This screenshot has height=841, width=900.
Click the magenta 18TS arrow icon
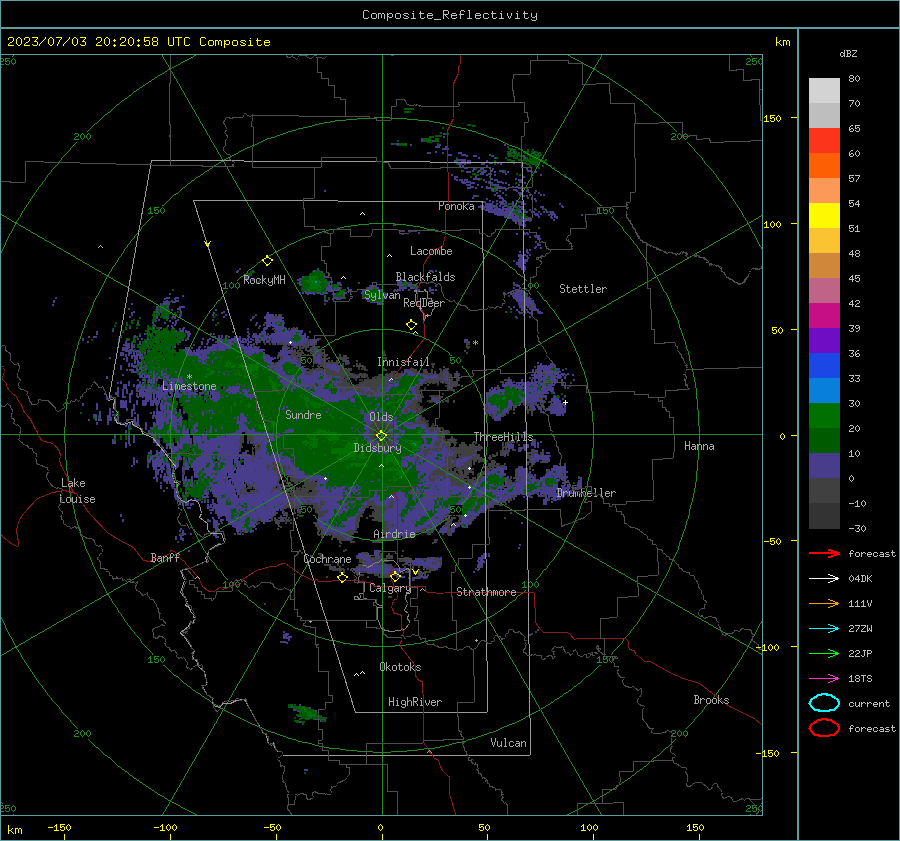(824, 679)
